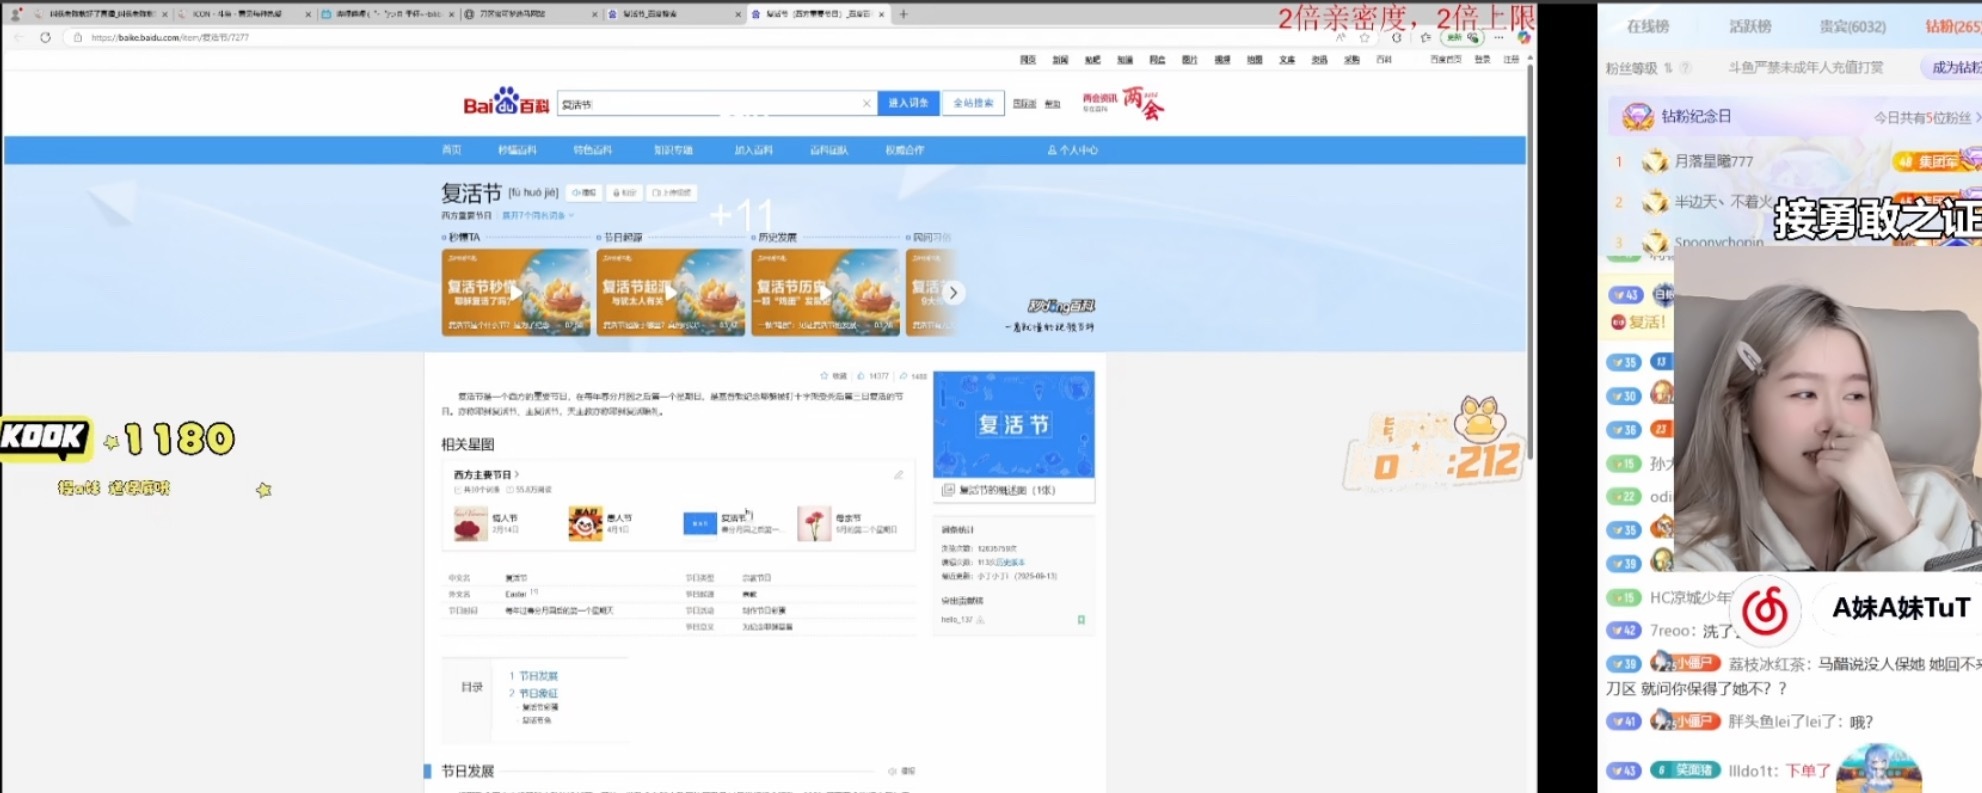Open the 加入百科 nav menu item
Screen dimensions: 1982x793
point(753,150)
